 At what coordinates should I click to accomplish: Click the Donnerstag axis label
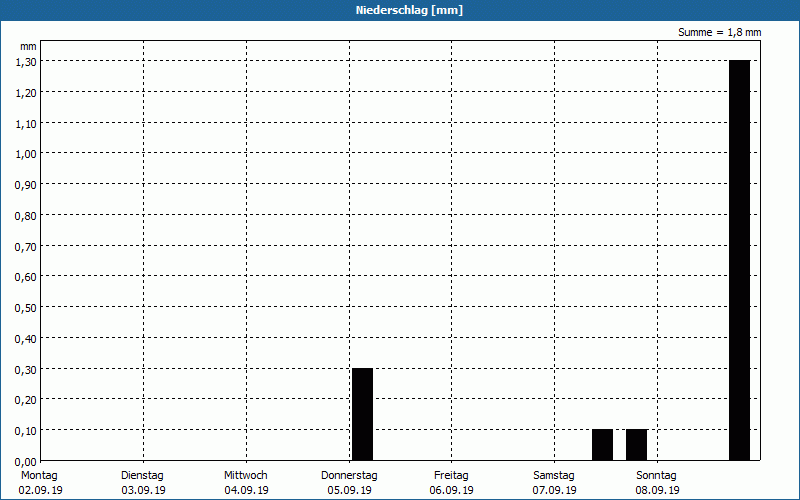click(349, 476)
